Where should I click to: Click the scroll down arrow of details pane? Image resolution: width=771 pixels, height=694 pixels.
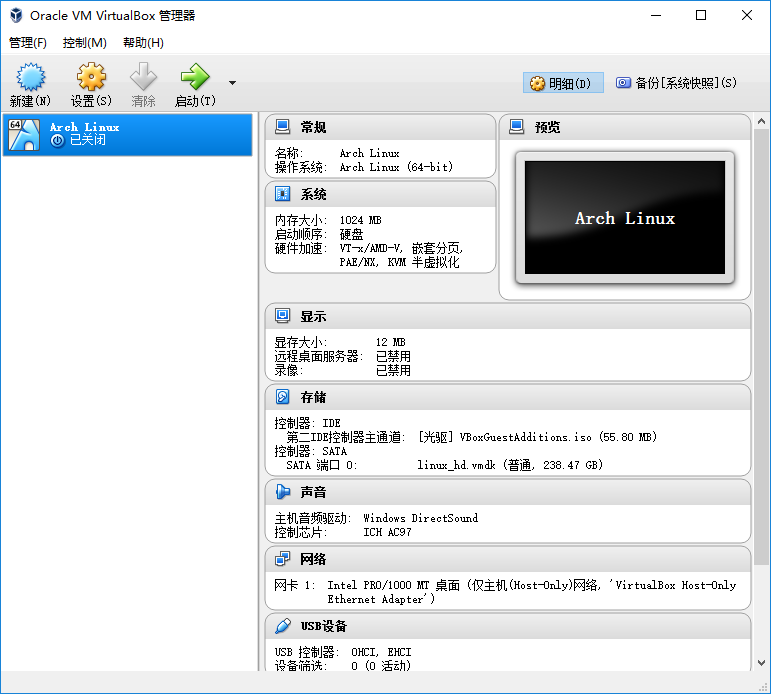pyautogui.click(x=761, y=663)
